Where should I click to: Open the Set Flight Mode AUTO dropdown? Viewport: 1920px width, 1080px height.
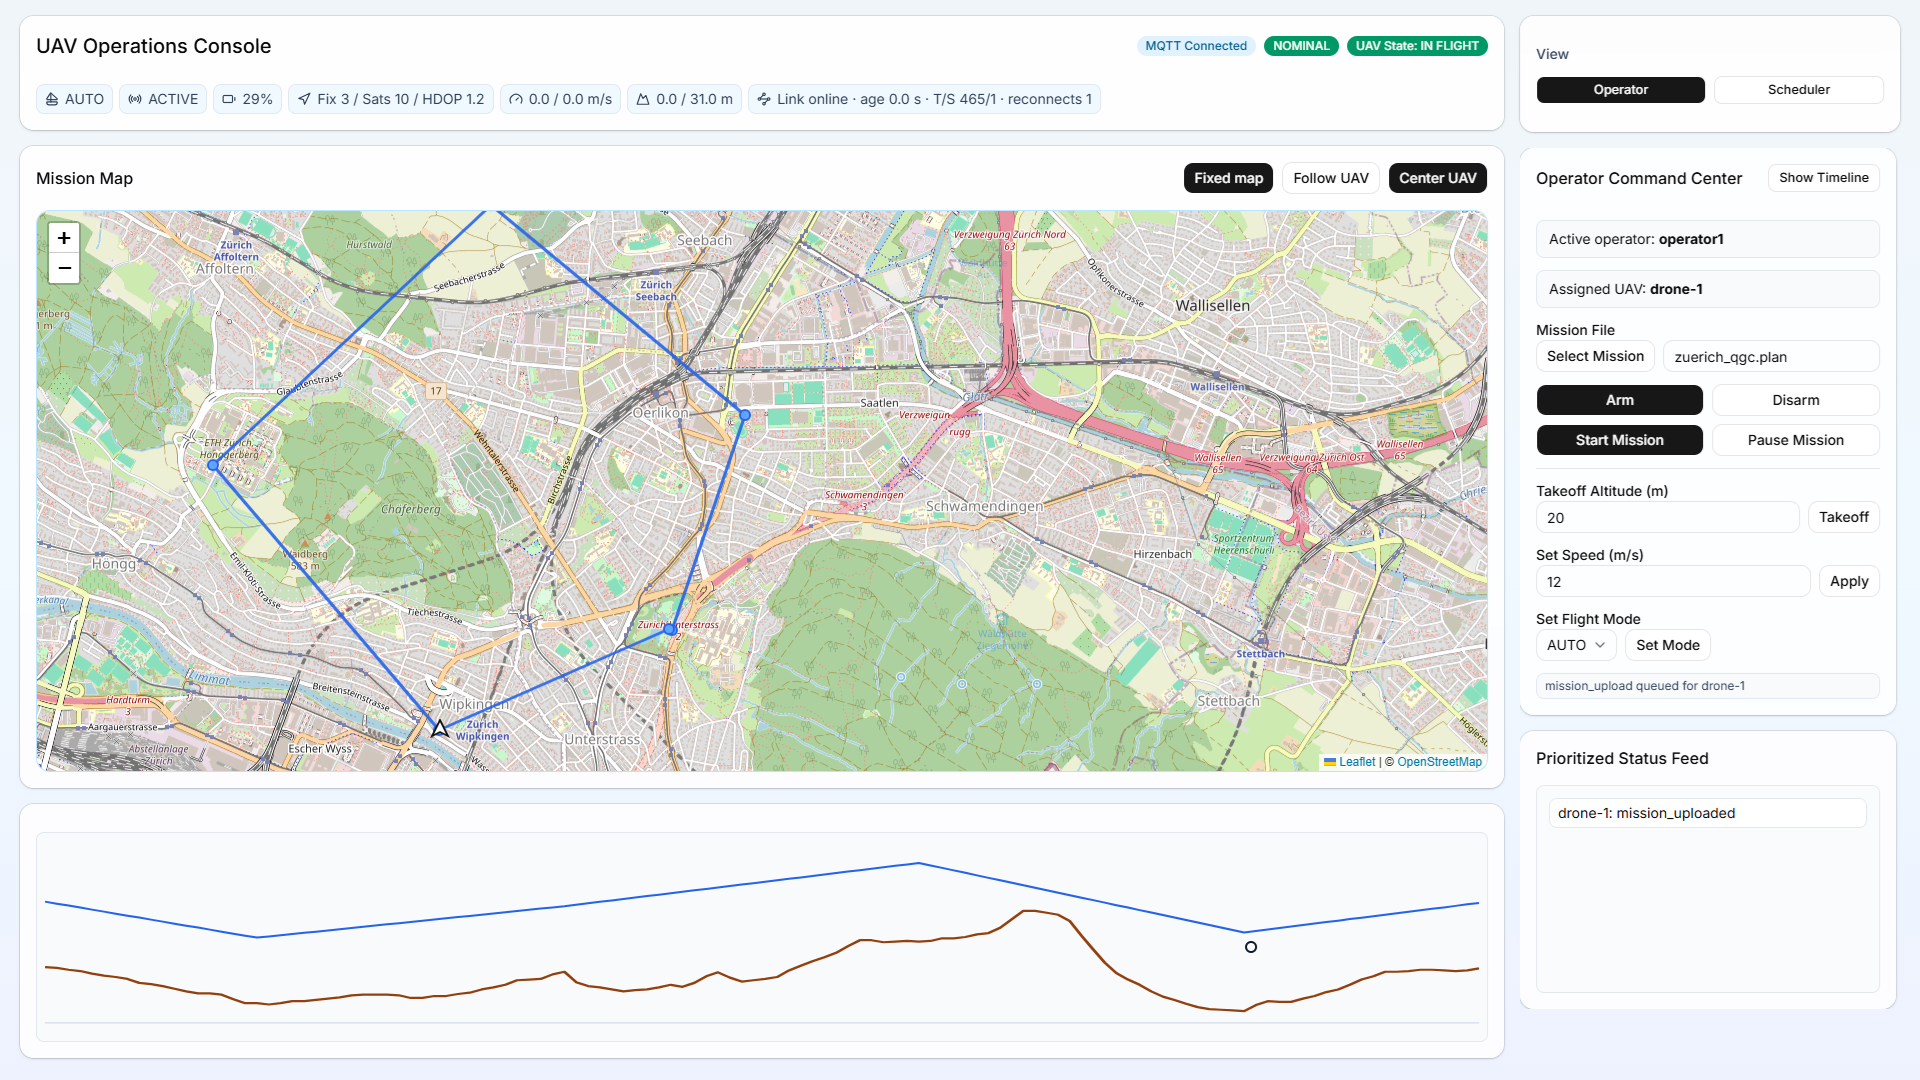(x=1575, y=645)
